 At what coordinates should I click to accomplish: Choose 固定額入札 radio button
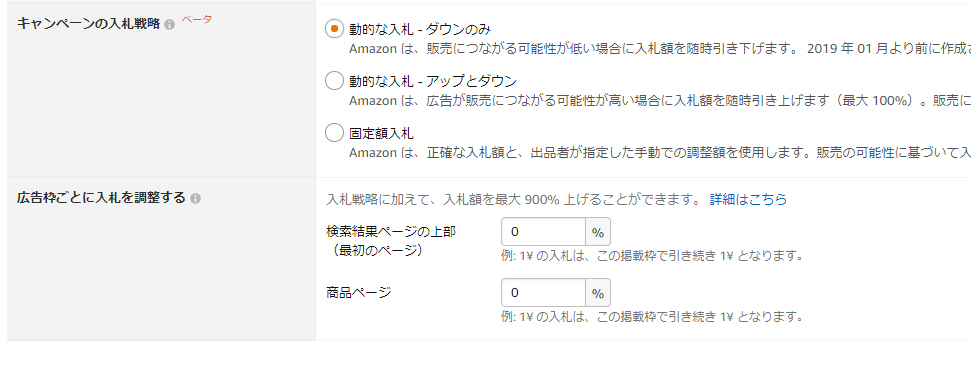pyautogui.click(x=334, y=132)
